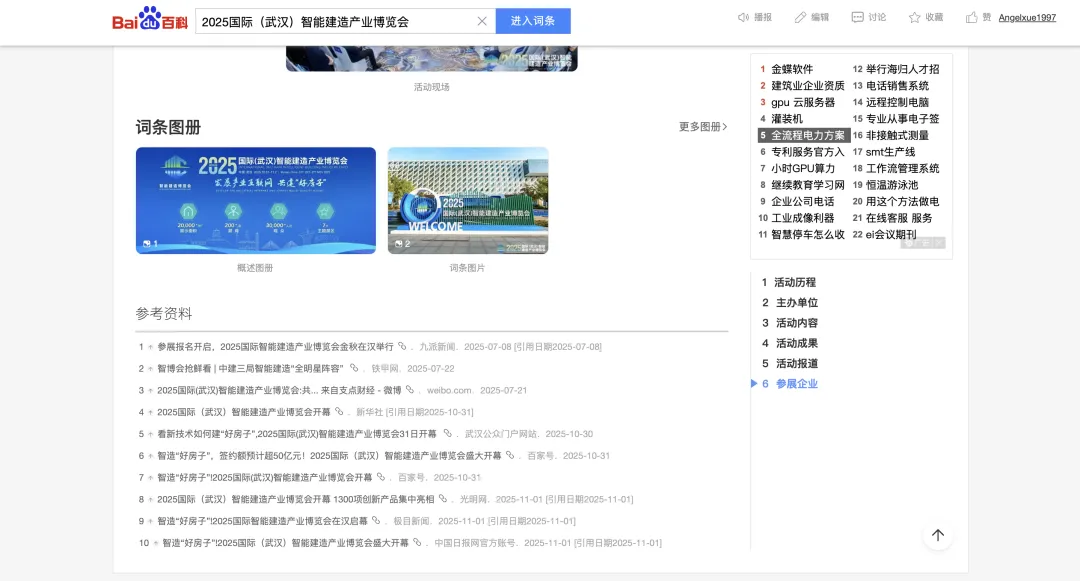Click hot search item 恒温游泳池
The width and height of the screenshot is (1080, 581).
(892, 184)
